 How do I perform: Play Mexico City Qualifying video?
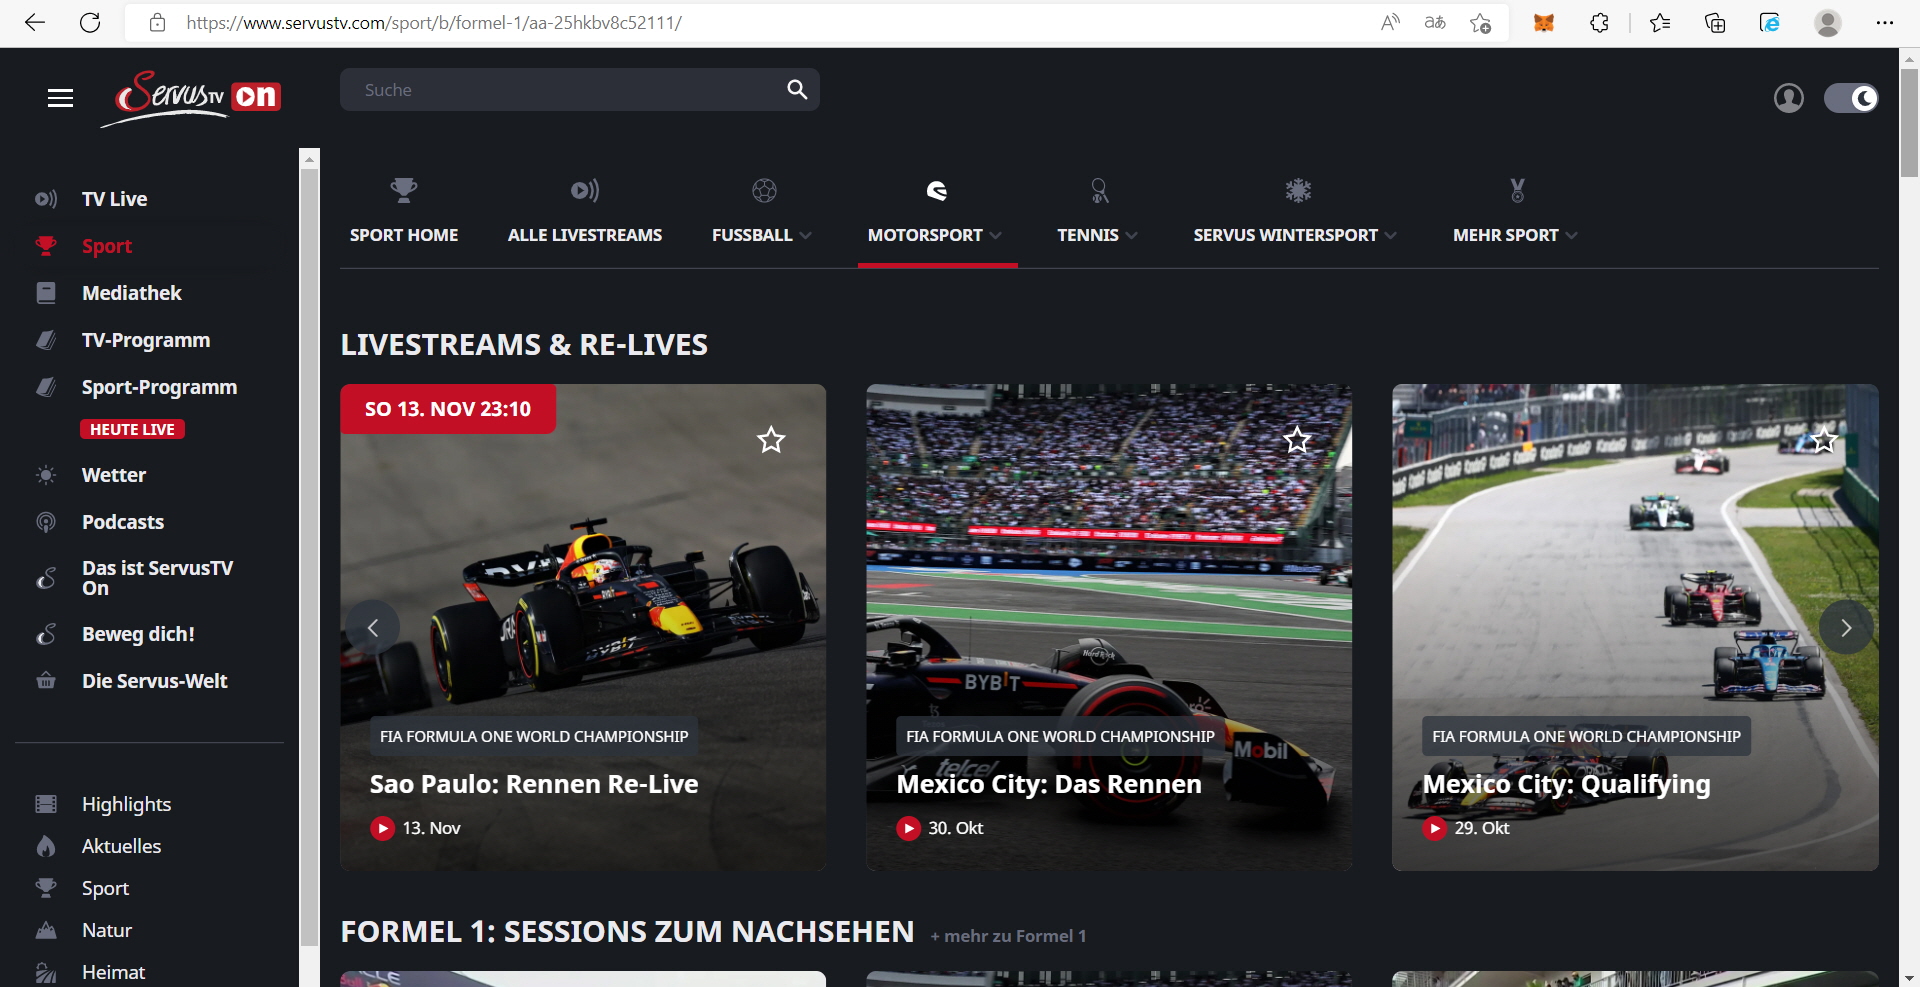coord(1434,828)
